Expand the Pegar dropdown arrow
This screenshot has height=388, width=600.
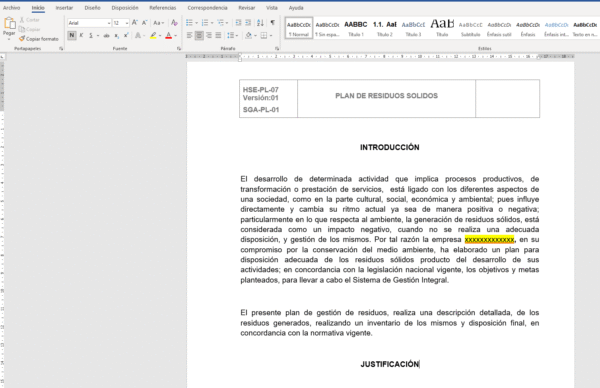(9, 39)
